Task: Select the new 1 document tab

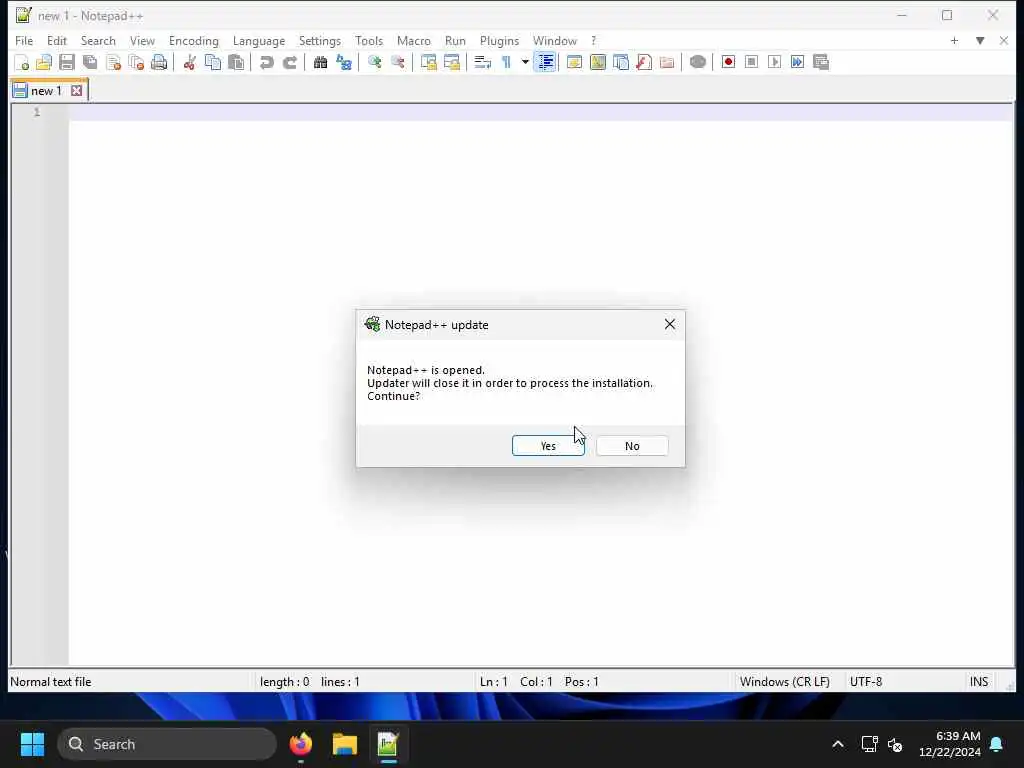Action: 47,91
